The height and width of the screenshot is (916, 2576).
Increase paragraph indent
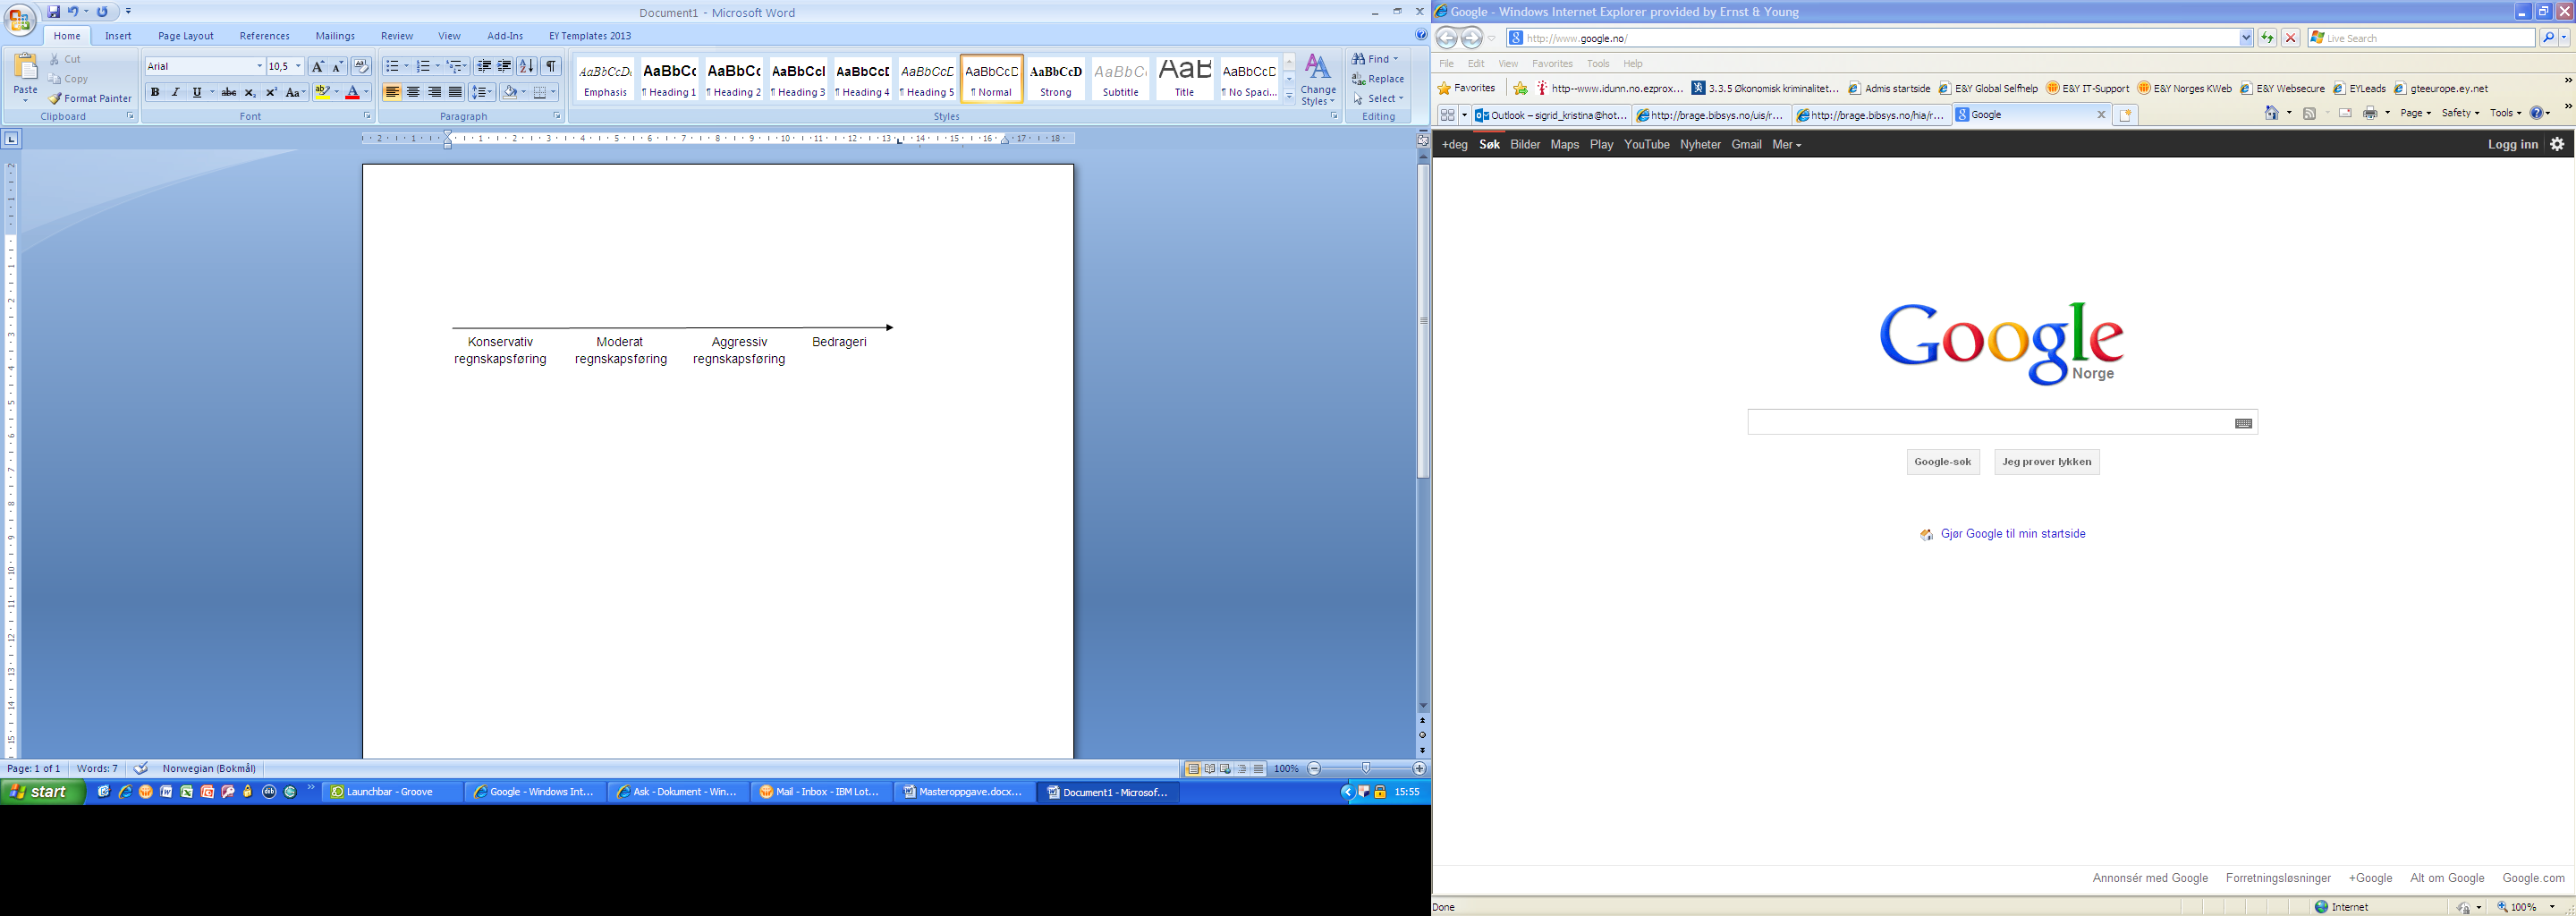(x=505, y=66)
